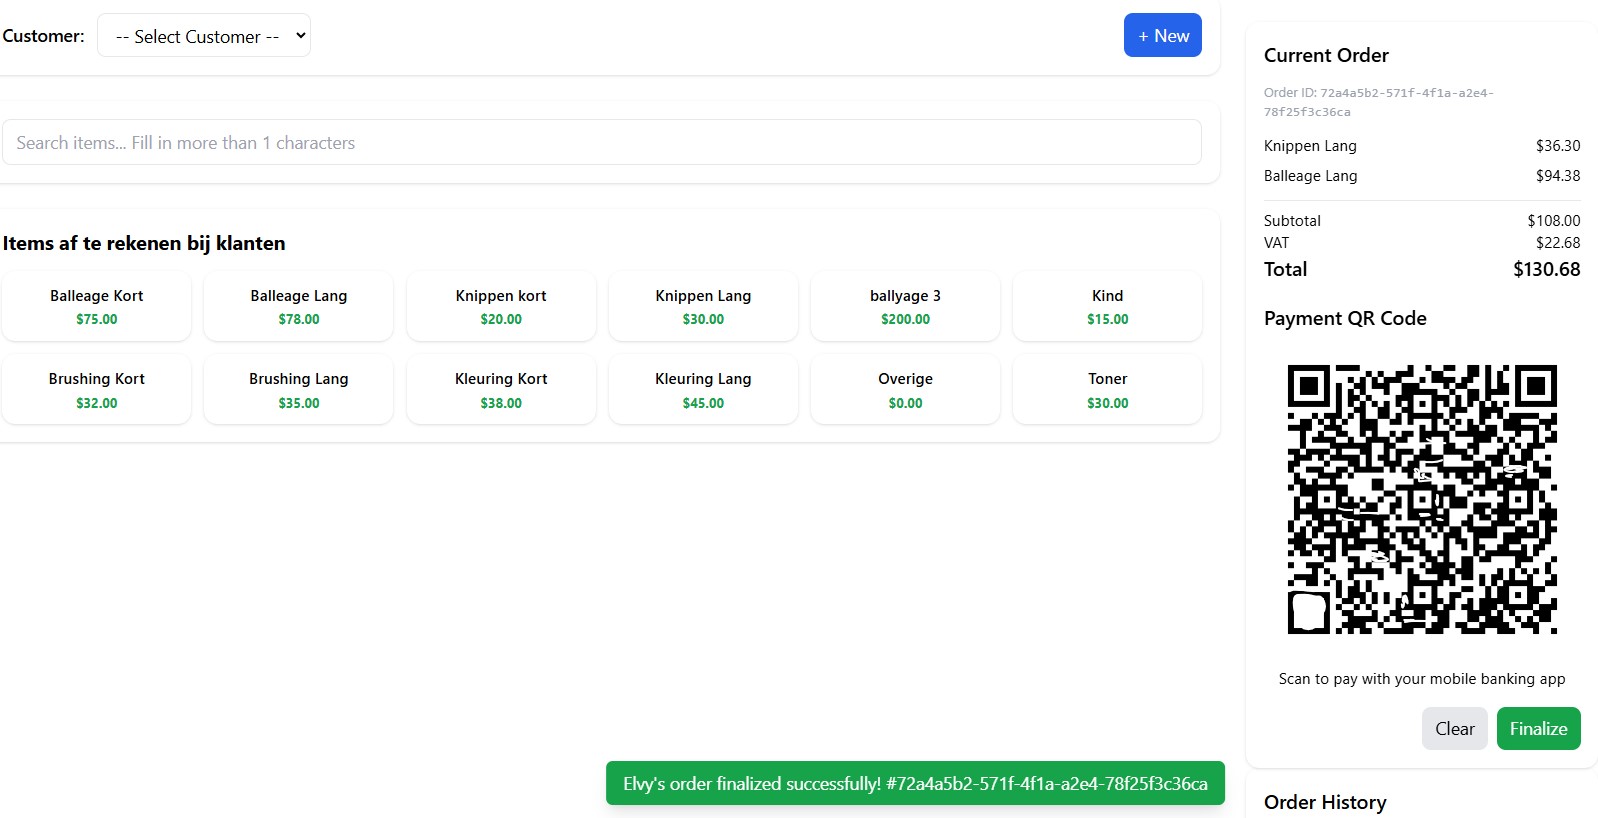Add Knippen Lang $30.00 item card
Viewport: 1598px width, 818px height.
click(703, 307)
